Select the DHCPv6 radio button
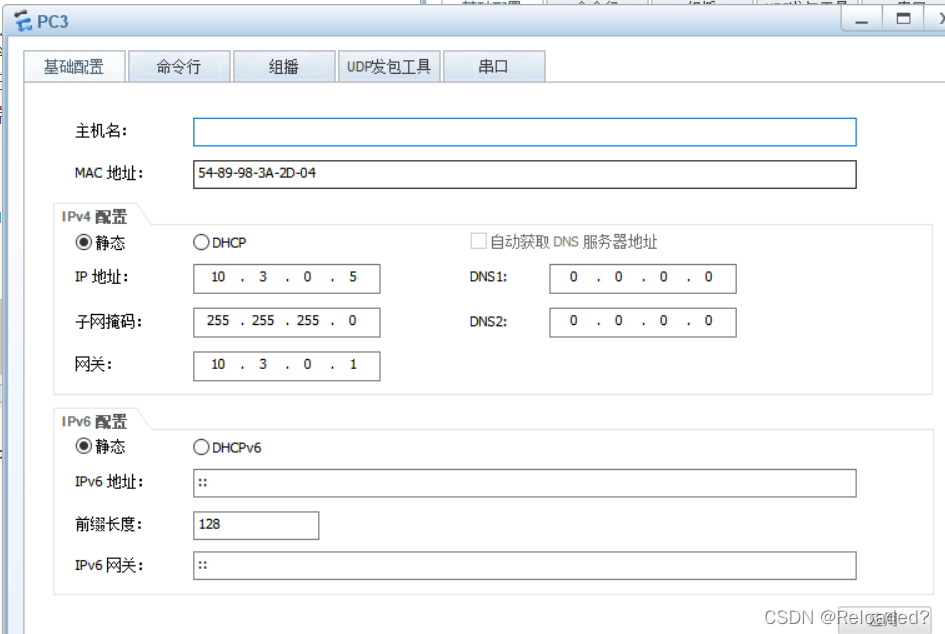Viewport: 945px width, 634px height. (201, 447)
